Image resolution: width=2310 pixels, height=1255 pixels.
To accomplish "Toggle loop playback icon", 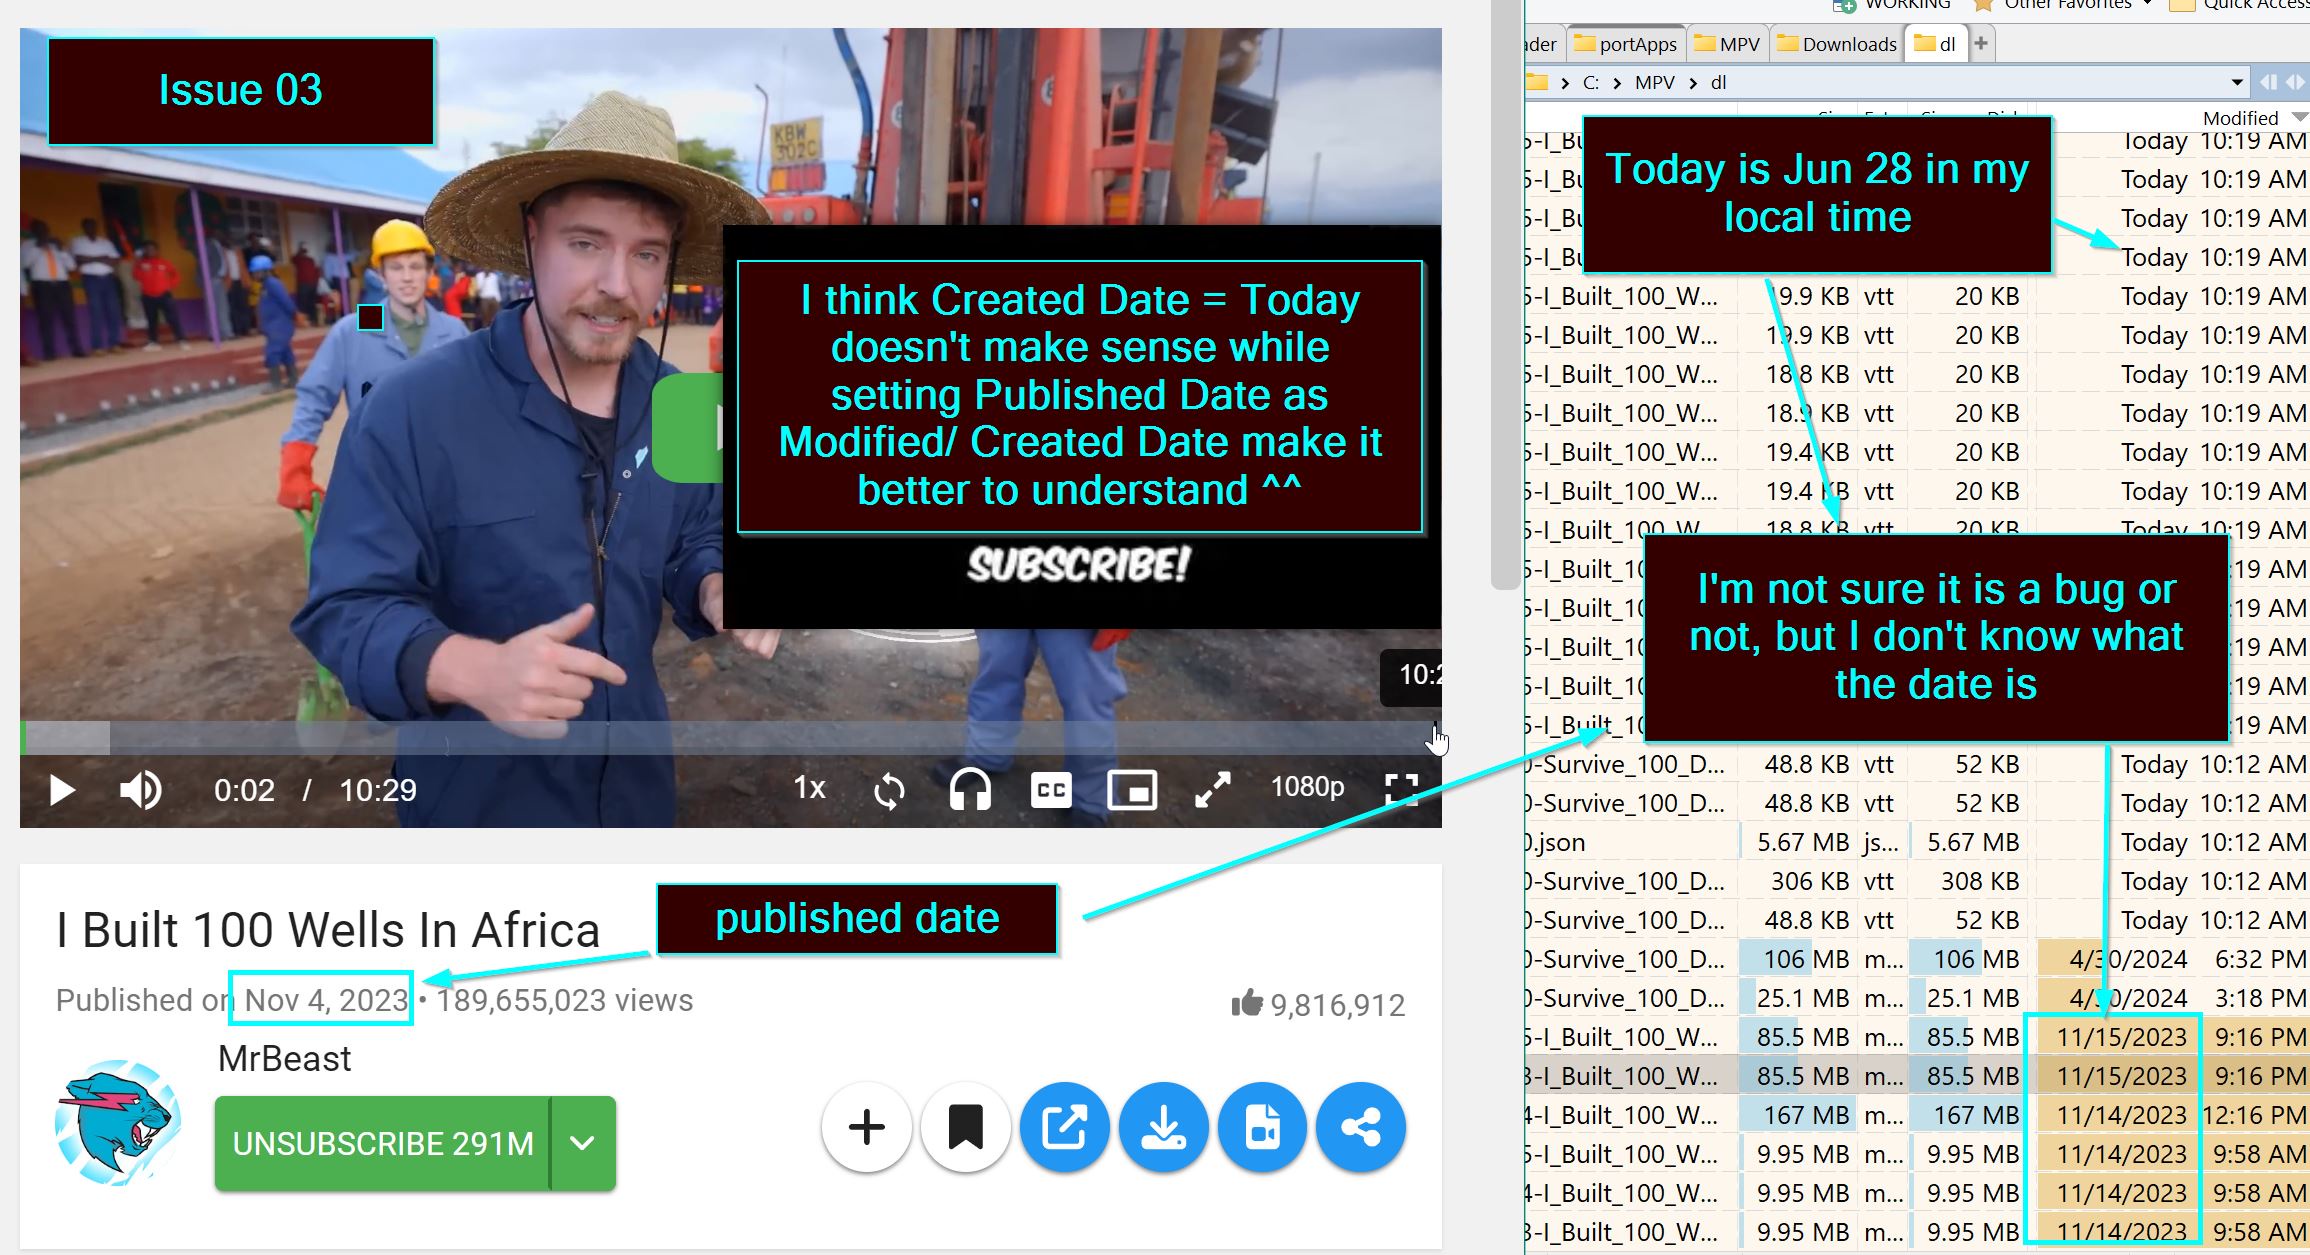I will click(x=889, y=790).
